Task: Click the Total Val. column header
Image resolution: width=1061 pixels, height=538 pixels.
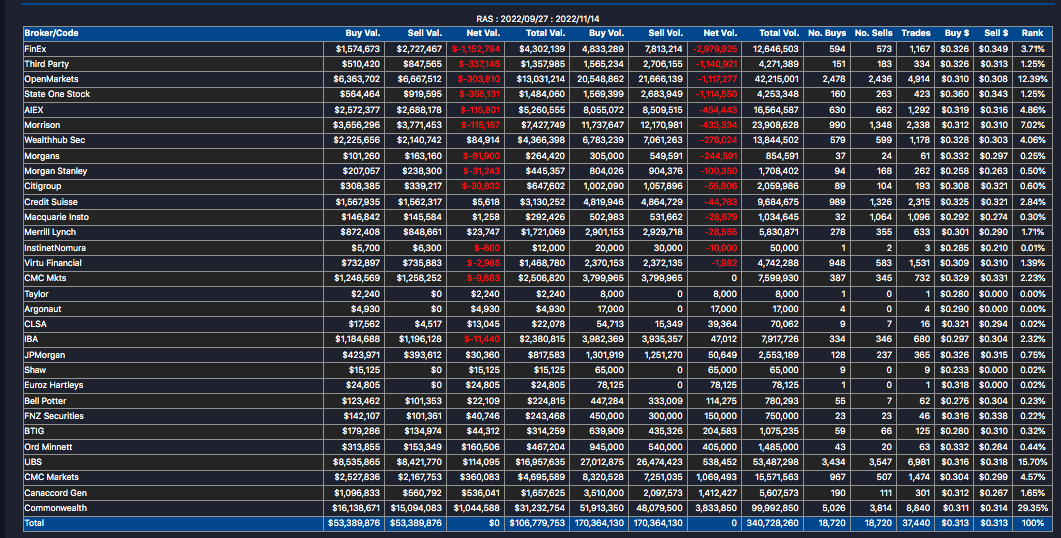Action: 545,33
